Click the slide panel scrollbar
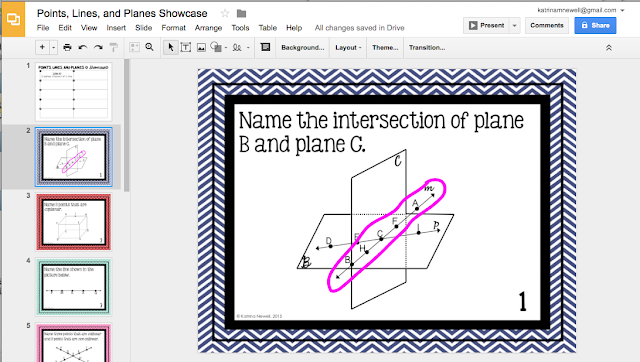 tap(127, 125)
